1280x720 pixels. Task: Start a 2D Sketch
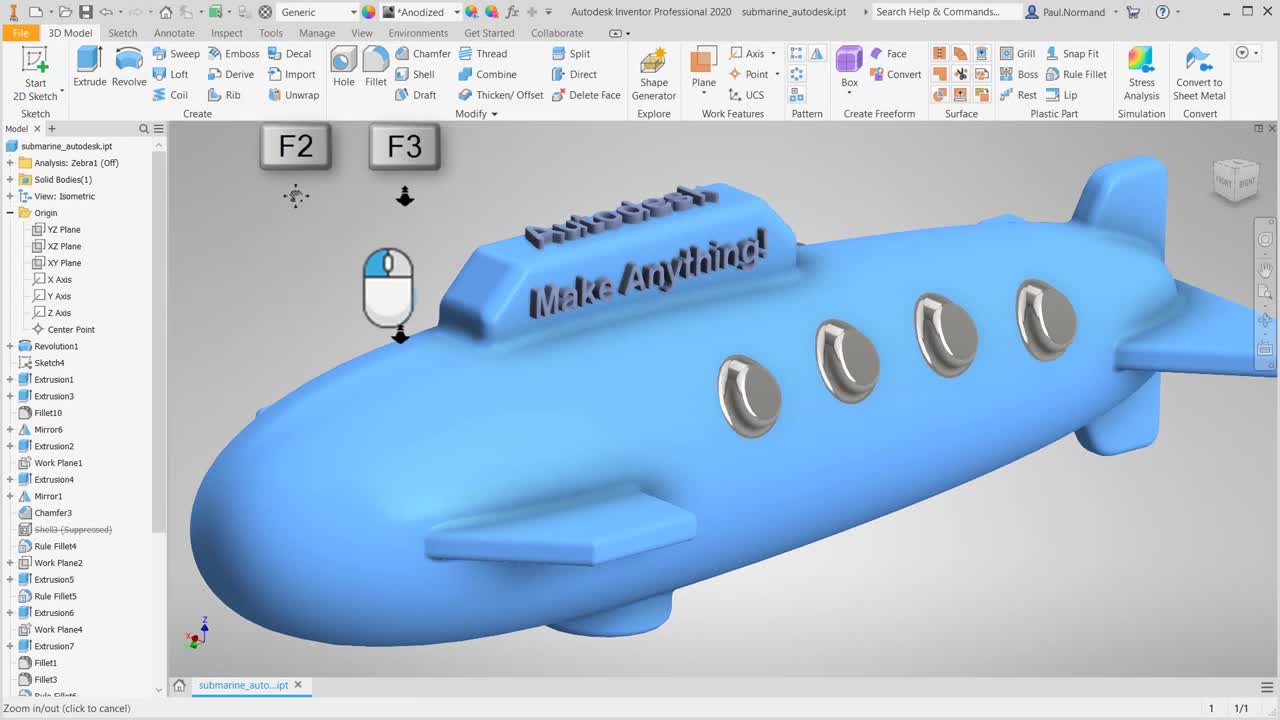tap(35, 73)
